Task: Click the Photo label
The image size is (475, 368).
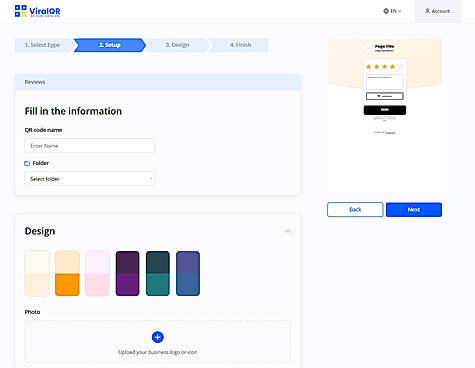Action: click(x=32, y=312)
